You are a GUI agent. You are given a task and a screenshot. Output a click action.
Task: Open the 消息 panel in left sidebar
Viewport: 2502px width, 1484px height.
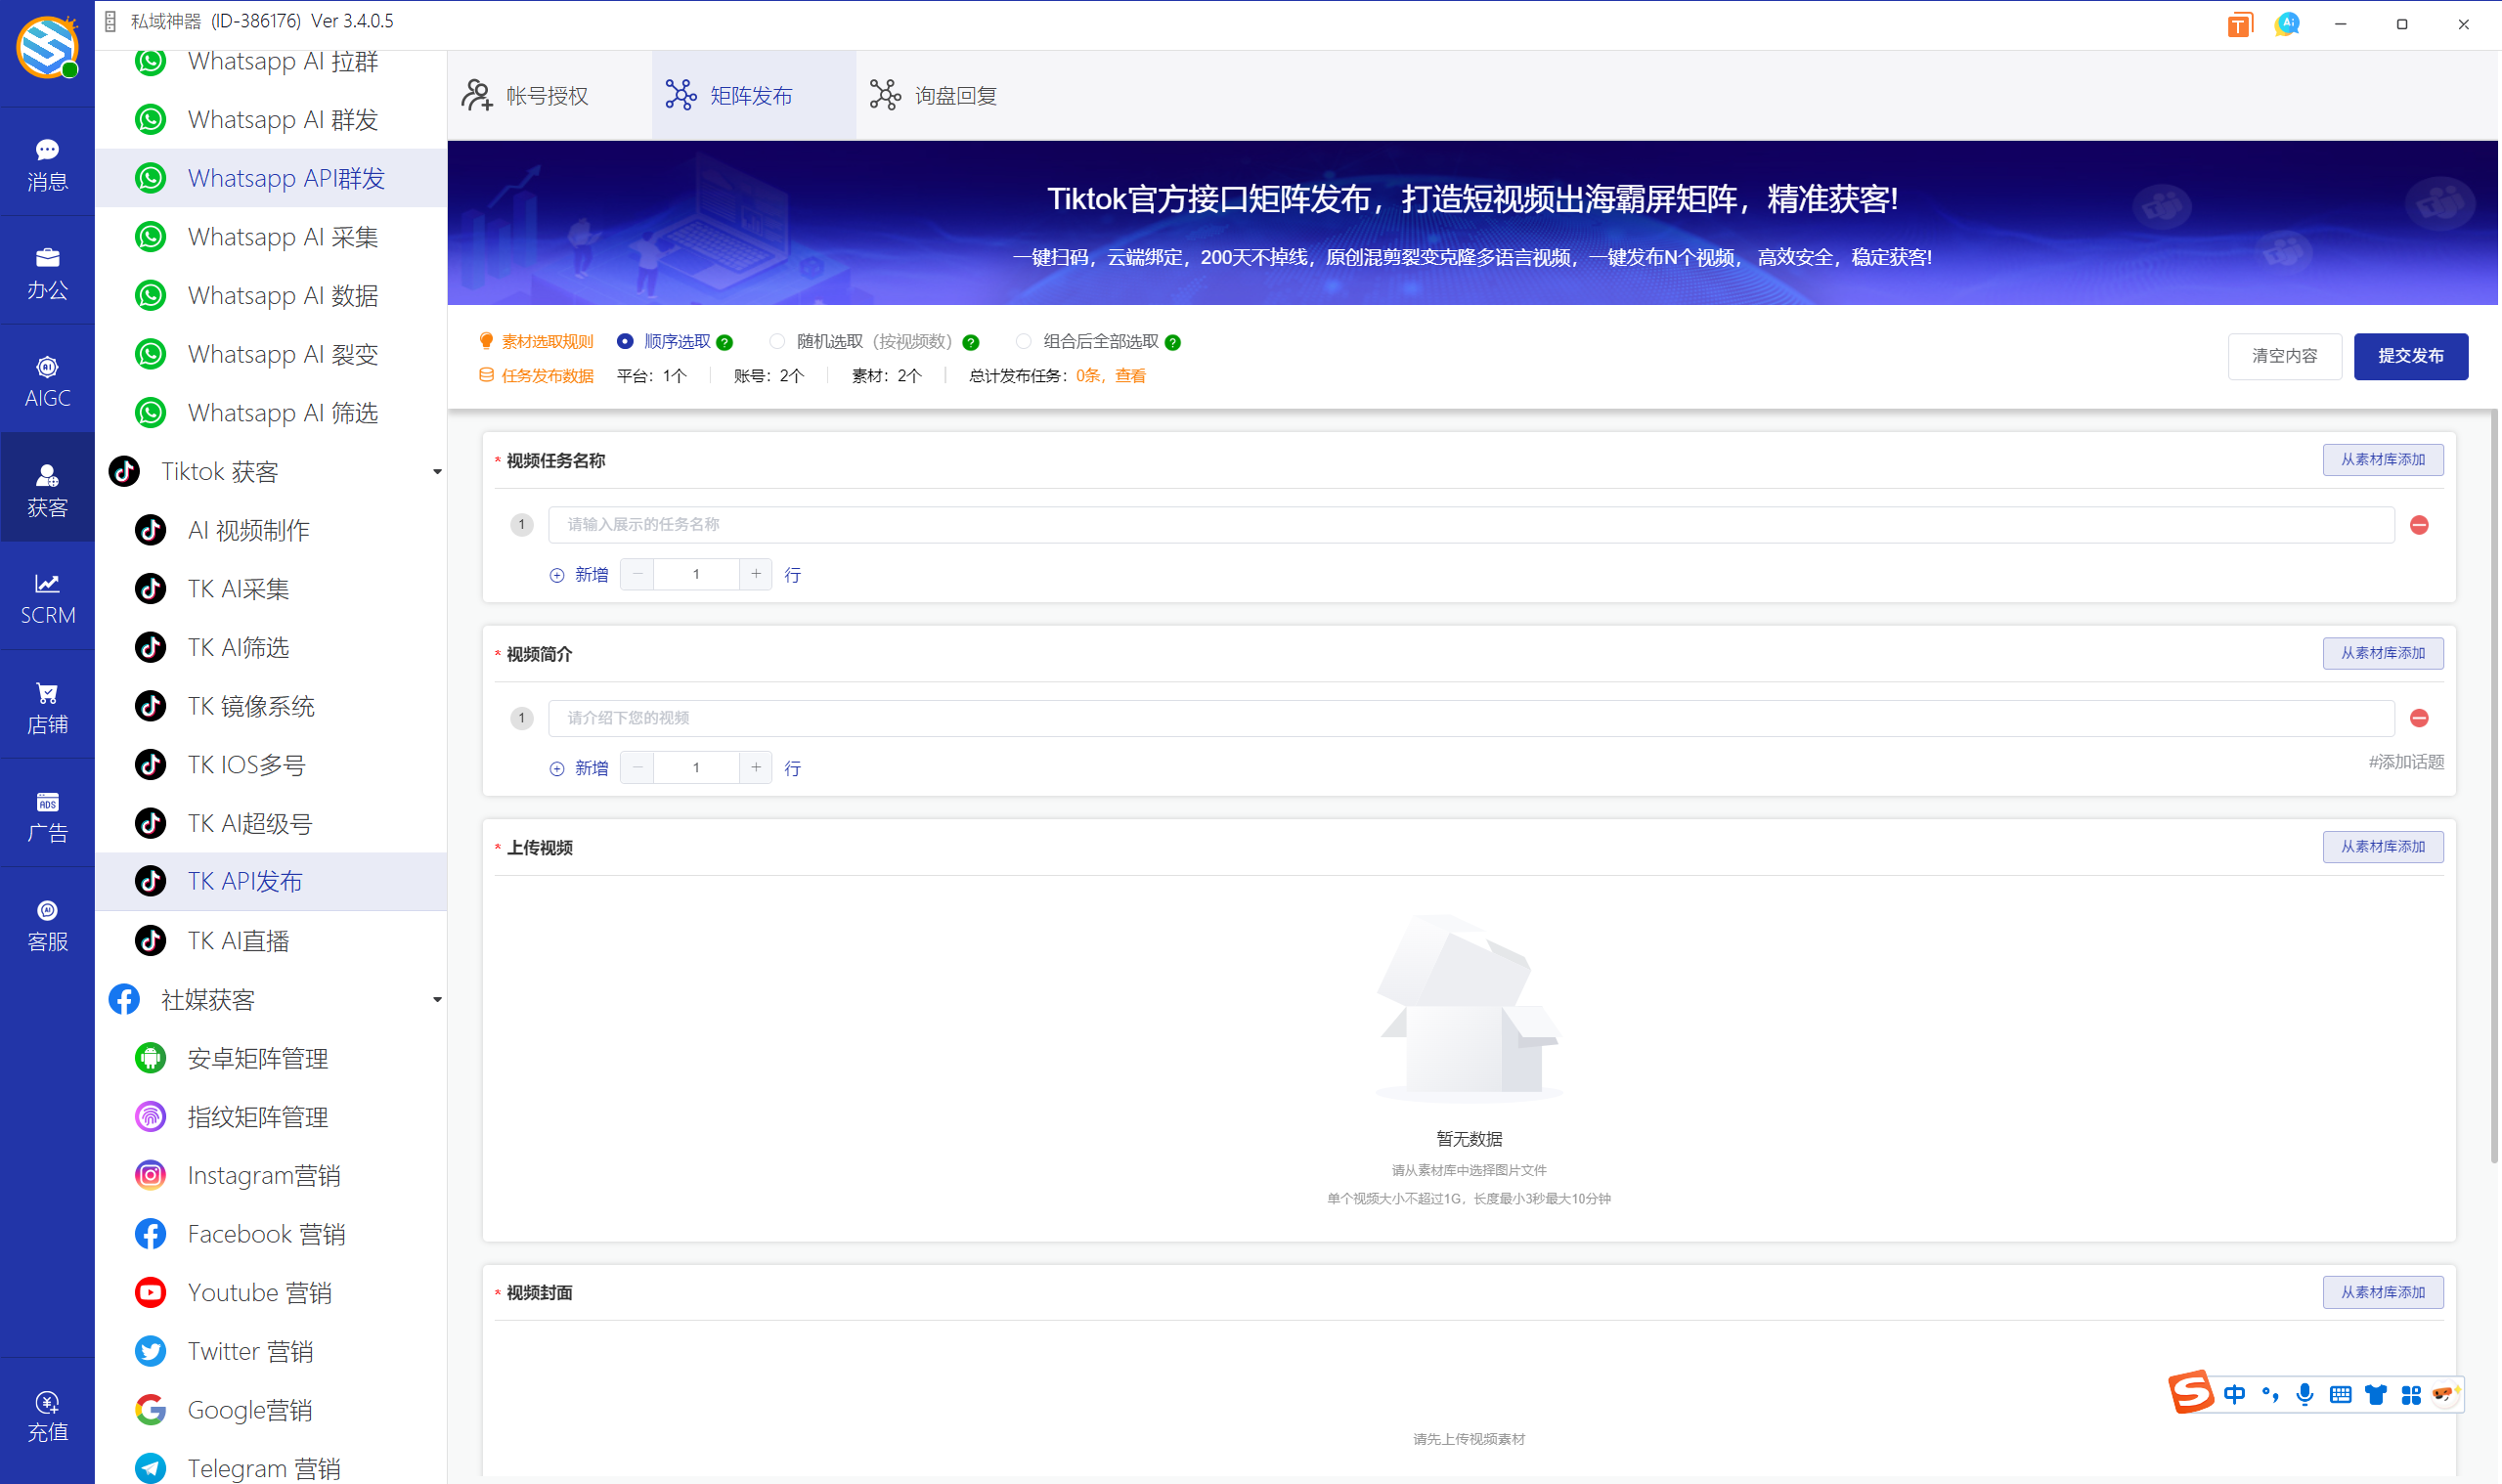[x=47, y=163]
